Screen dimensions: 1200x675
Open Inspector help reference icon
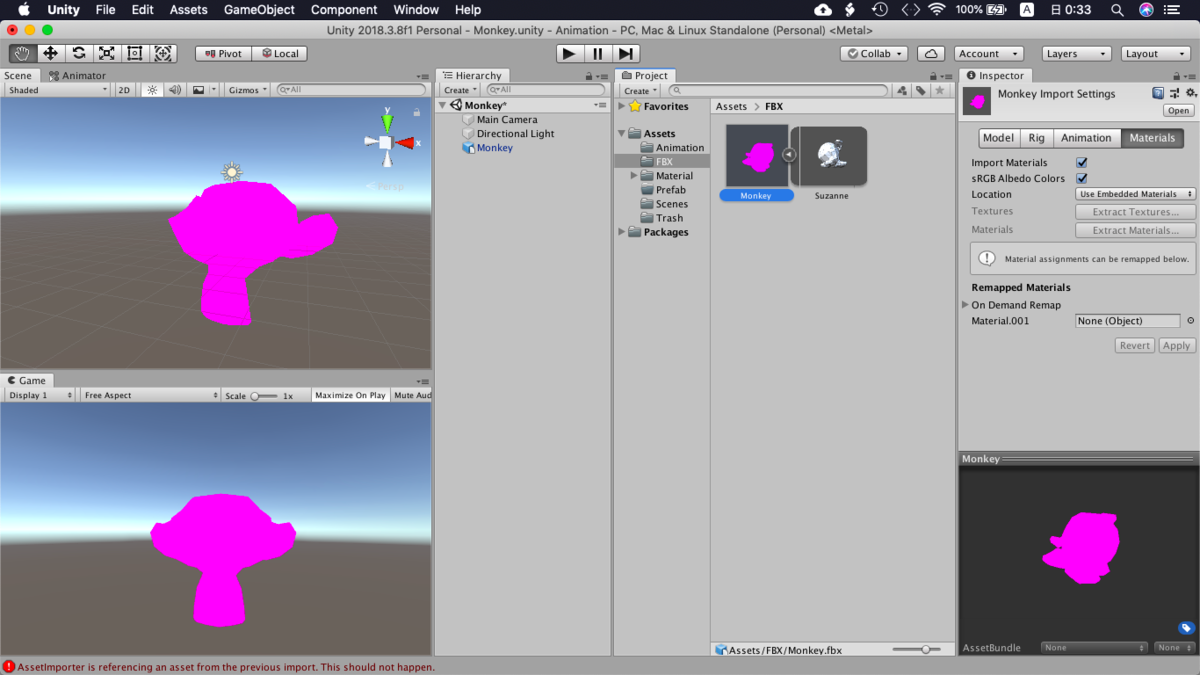click(1158, 93)
